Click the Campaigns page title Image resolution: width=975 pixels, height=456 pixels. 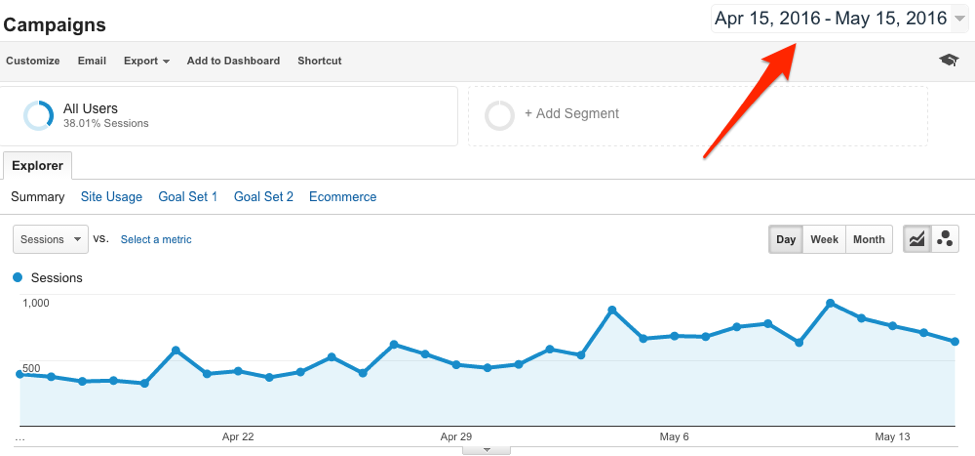pyautogui.click(x=55, y=25)
